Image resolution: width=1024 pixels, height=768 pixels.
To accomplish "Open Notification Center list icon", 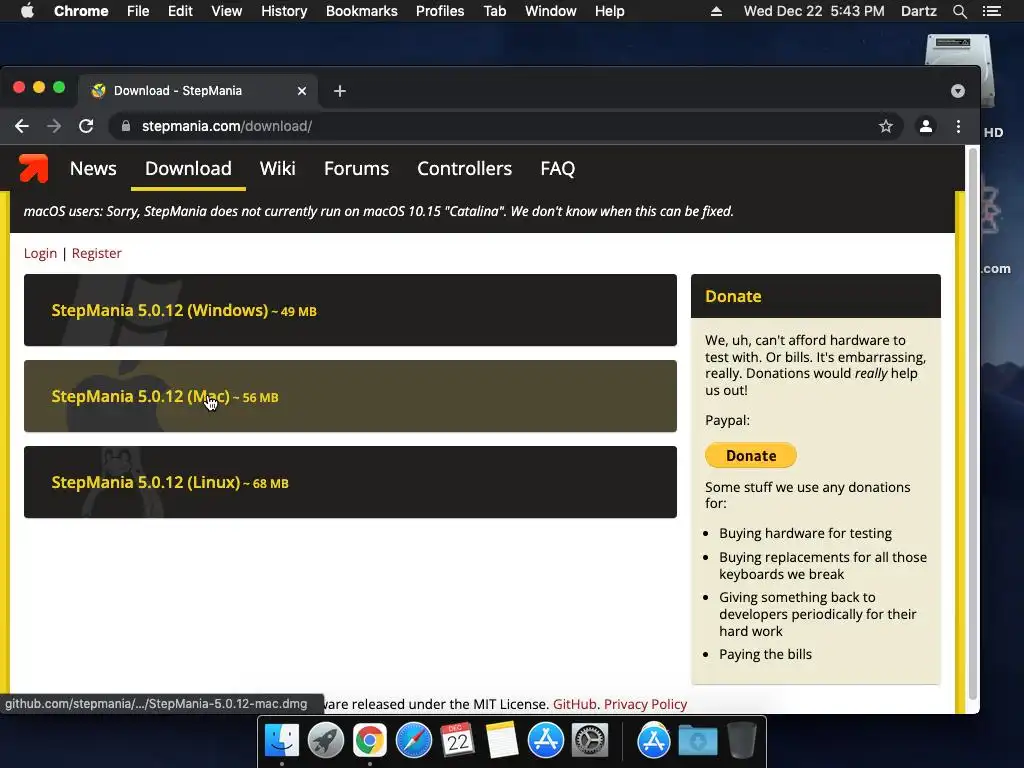I will 991,11.
